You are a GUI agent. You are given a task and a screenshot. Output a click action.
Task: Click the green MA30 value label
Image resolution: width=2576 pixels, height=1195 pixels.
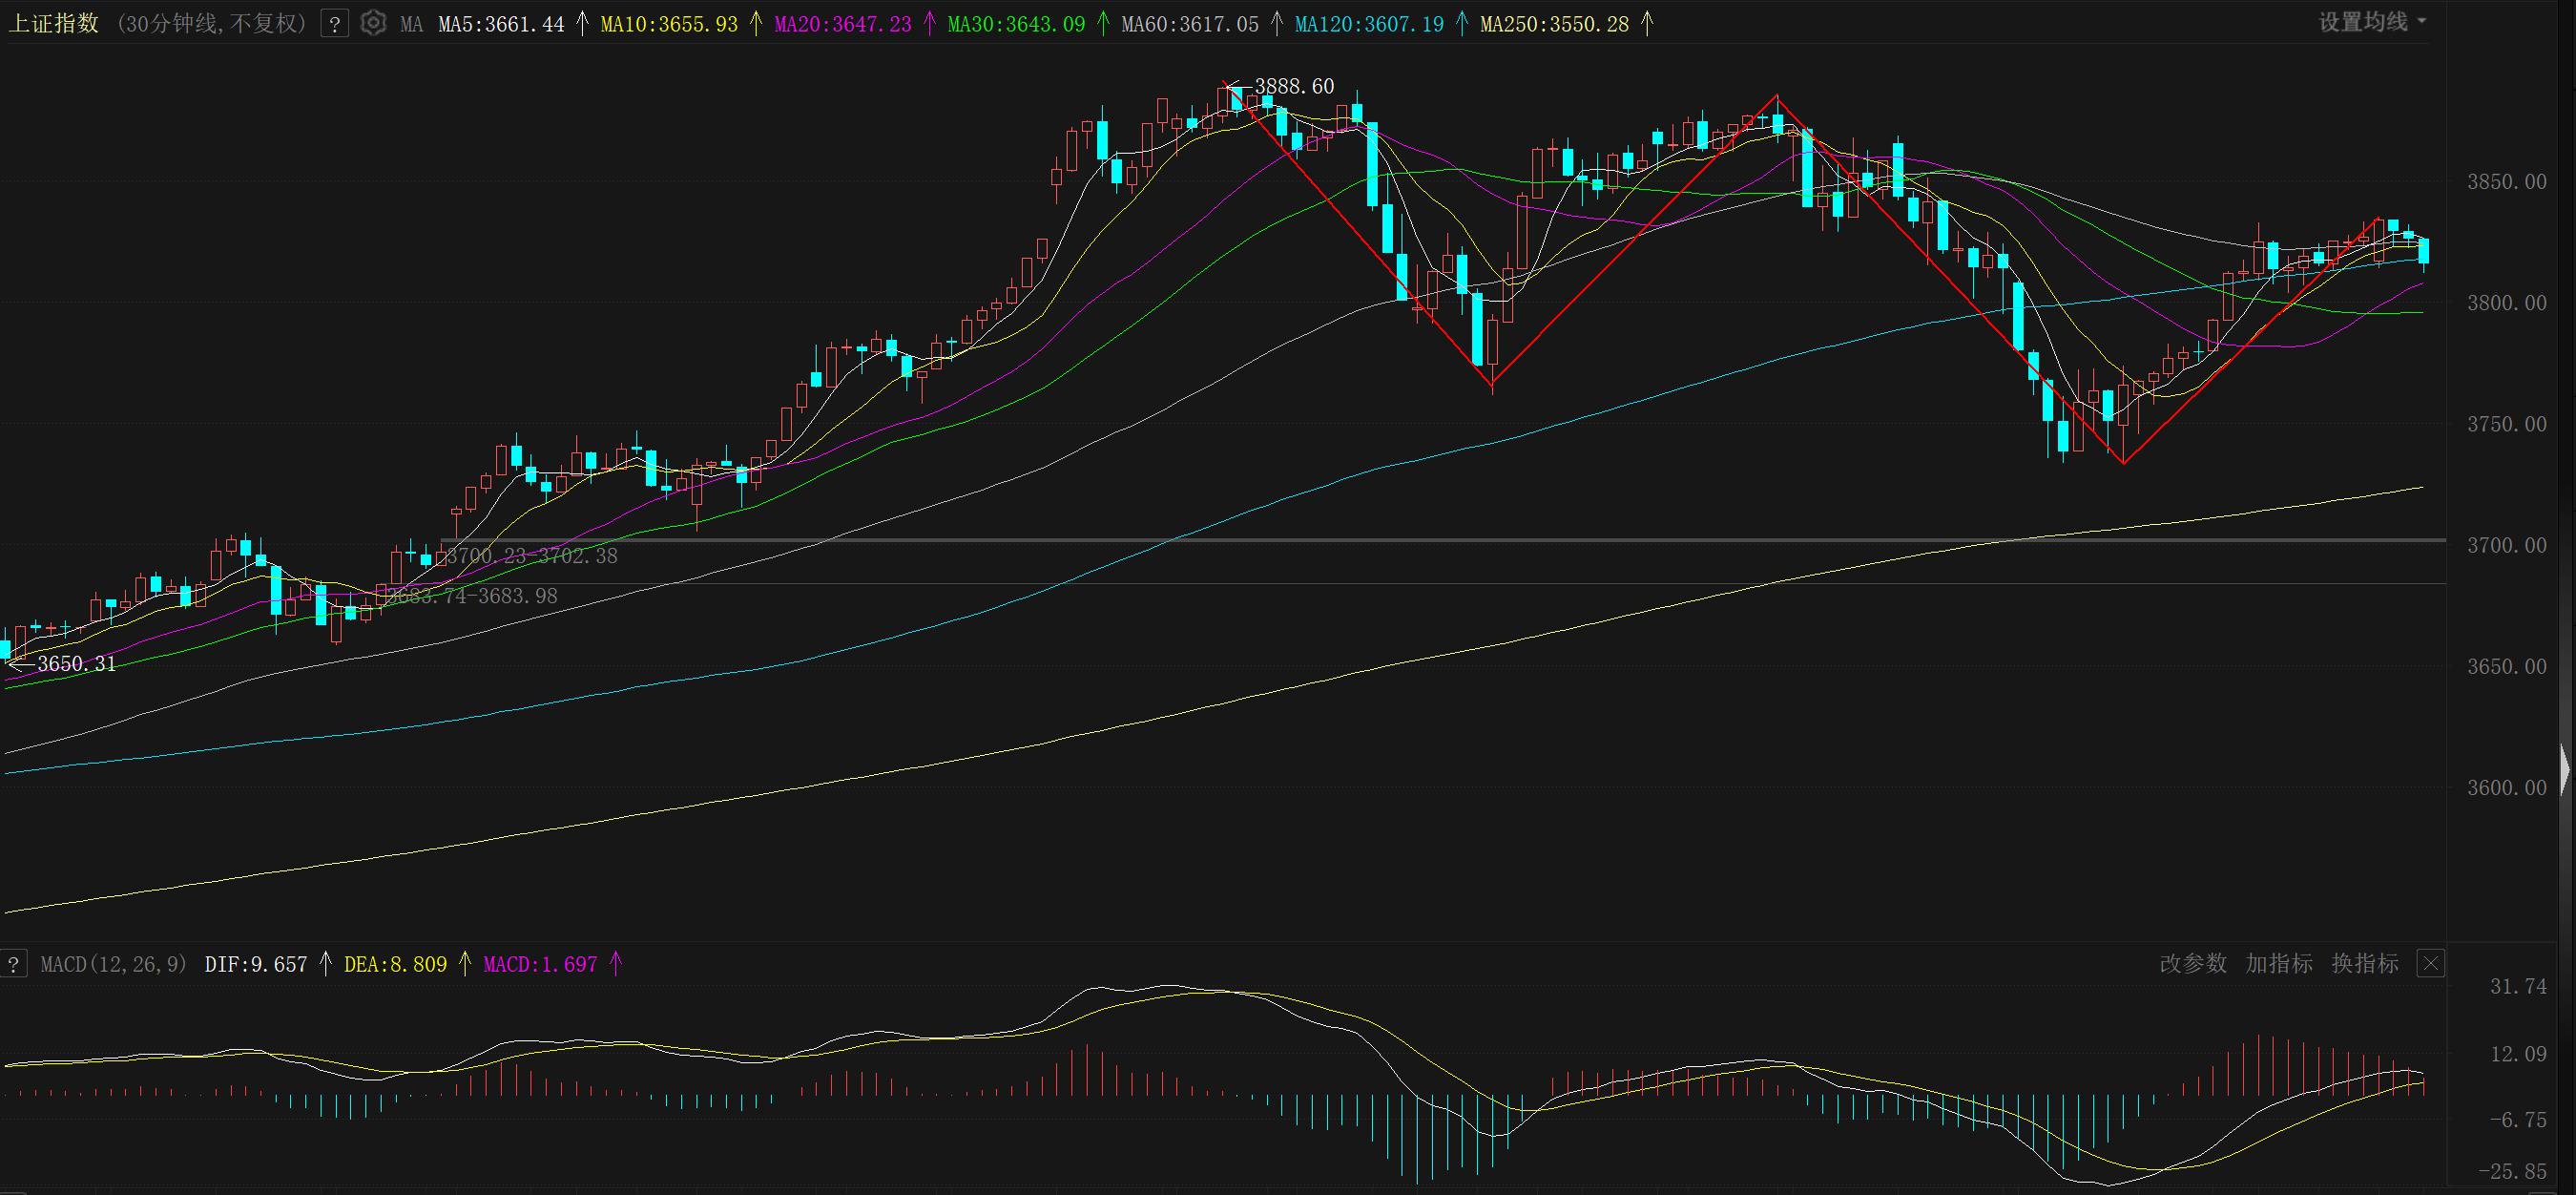(1015, 24)
